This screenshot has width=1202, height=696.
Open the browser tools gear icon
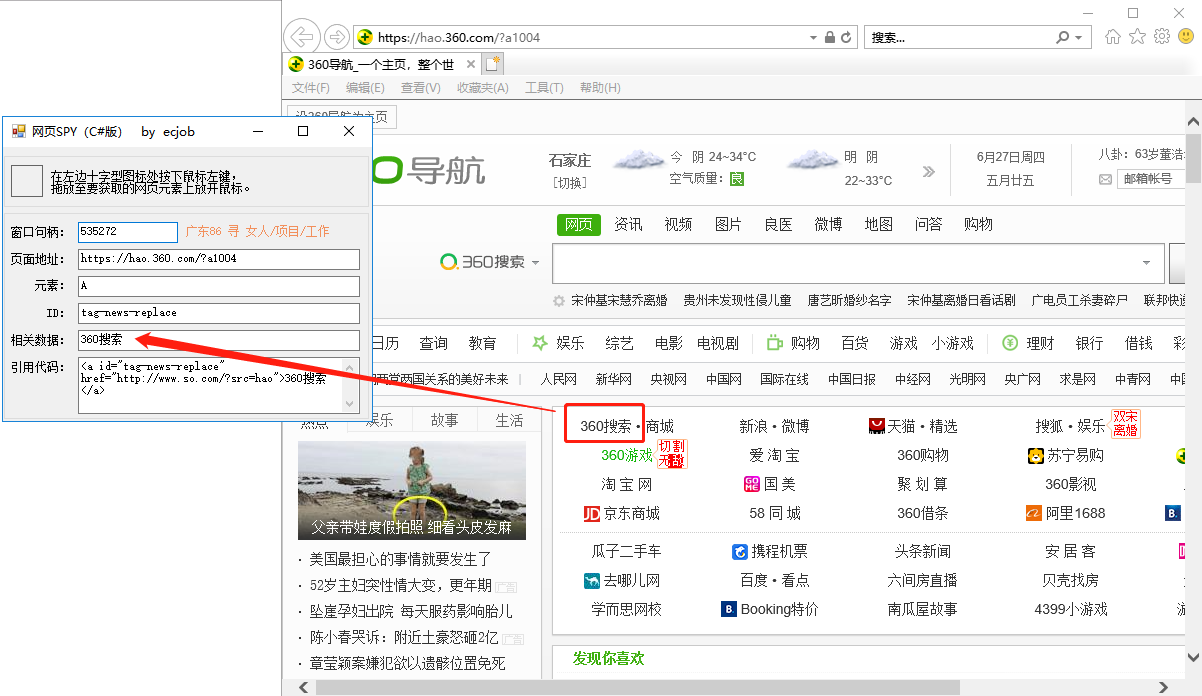(1161, 37)
